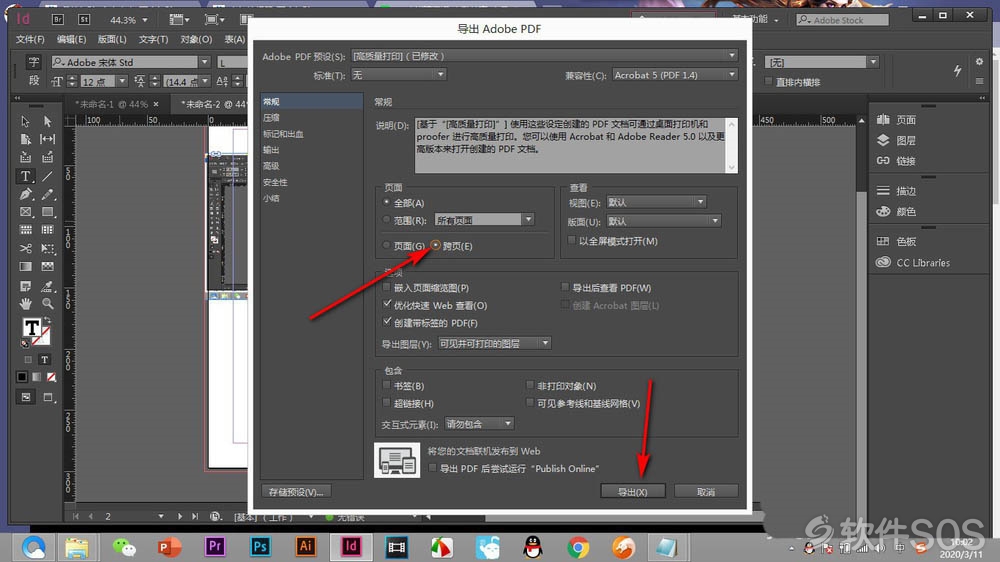The image size is (1000, 562).
Task: Open the 范围 所有页面 dropdown
Action: (x=484, y=219)
